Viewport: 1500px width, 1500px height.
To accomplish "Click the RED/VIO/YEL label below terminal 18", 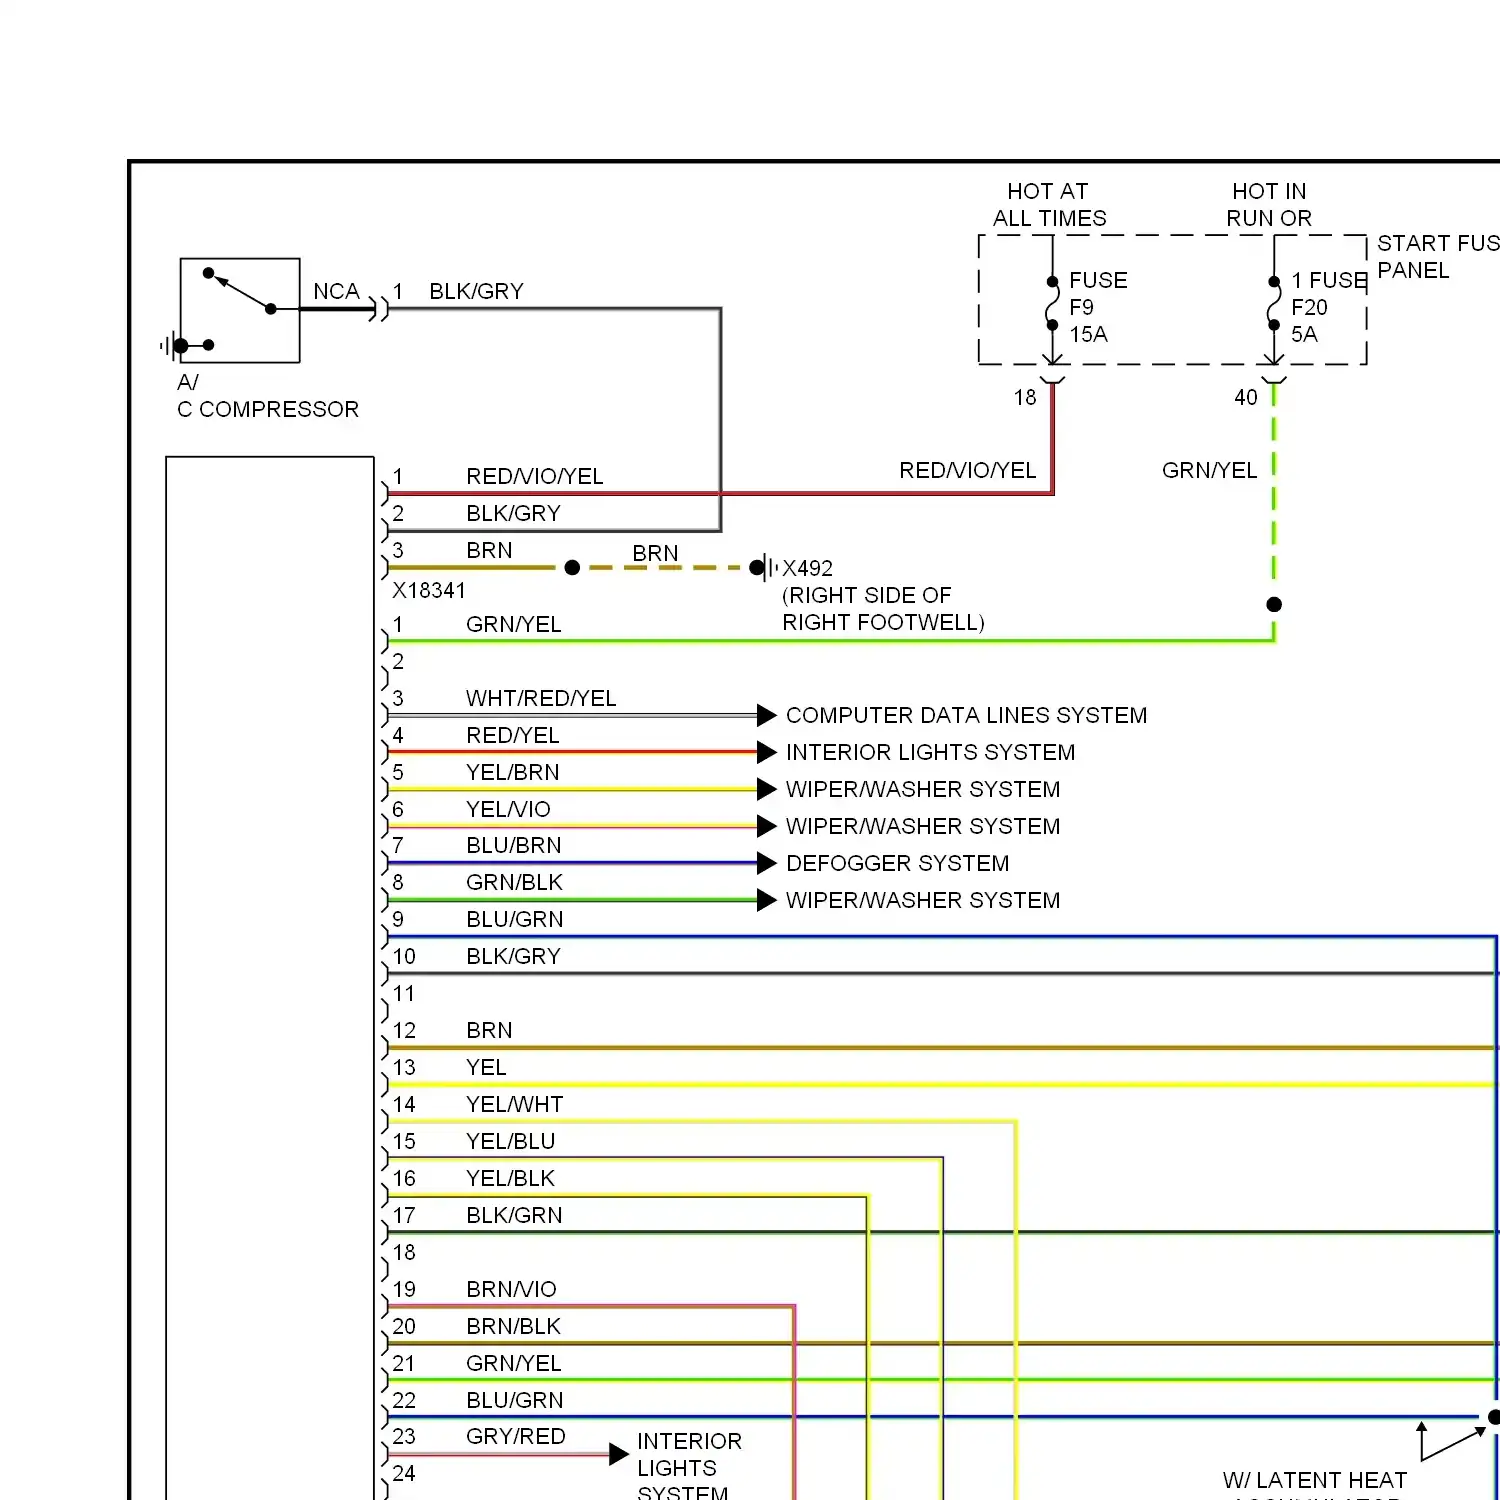I will 967,470.
